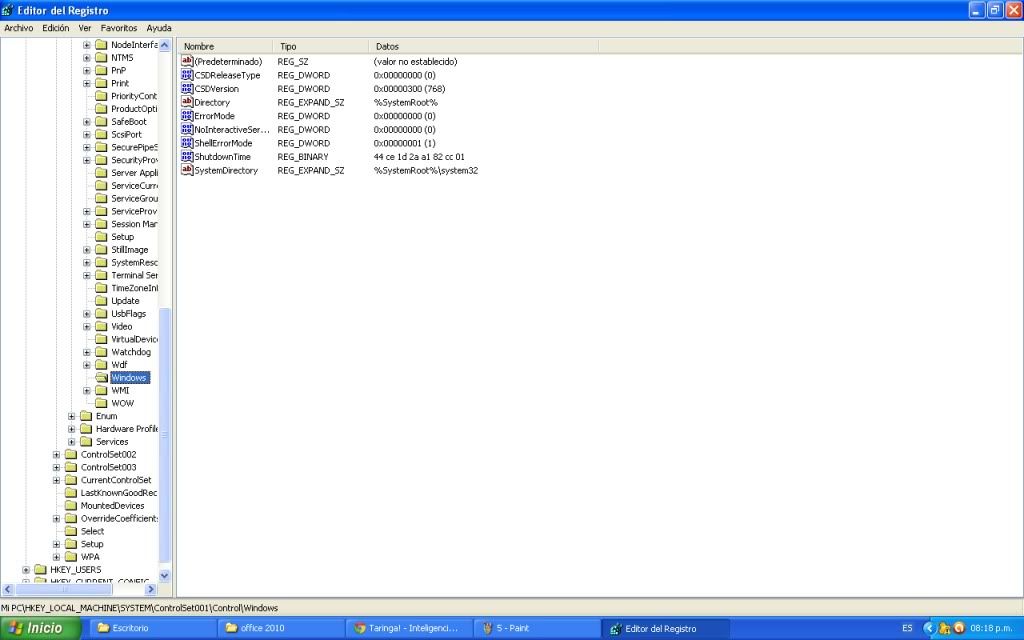Expand the Video key

pos(87,327)
